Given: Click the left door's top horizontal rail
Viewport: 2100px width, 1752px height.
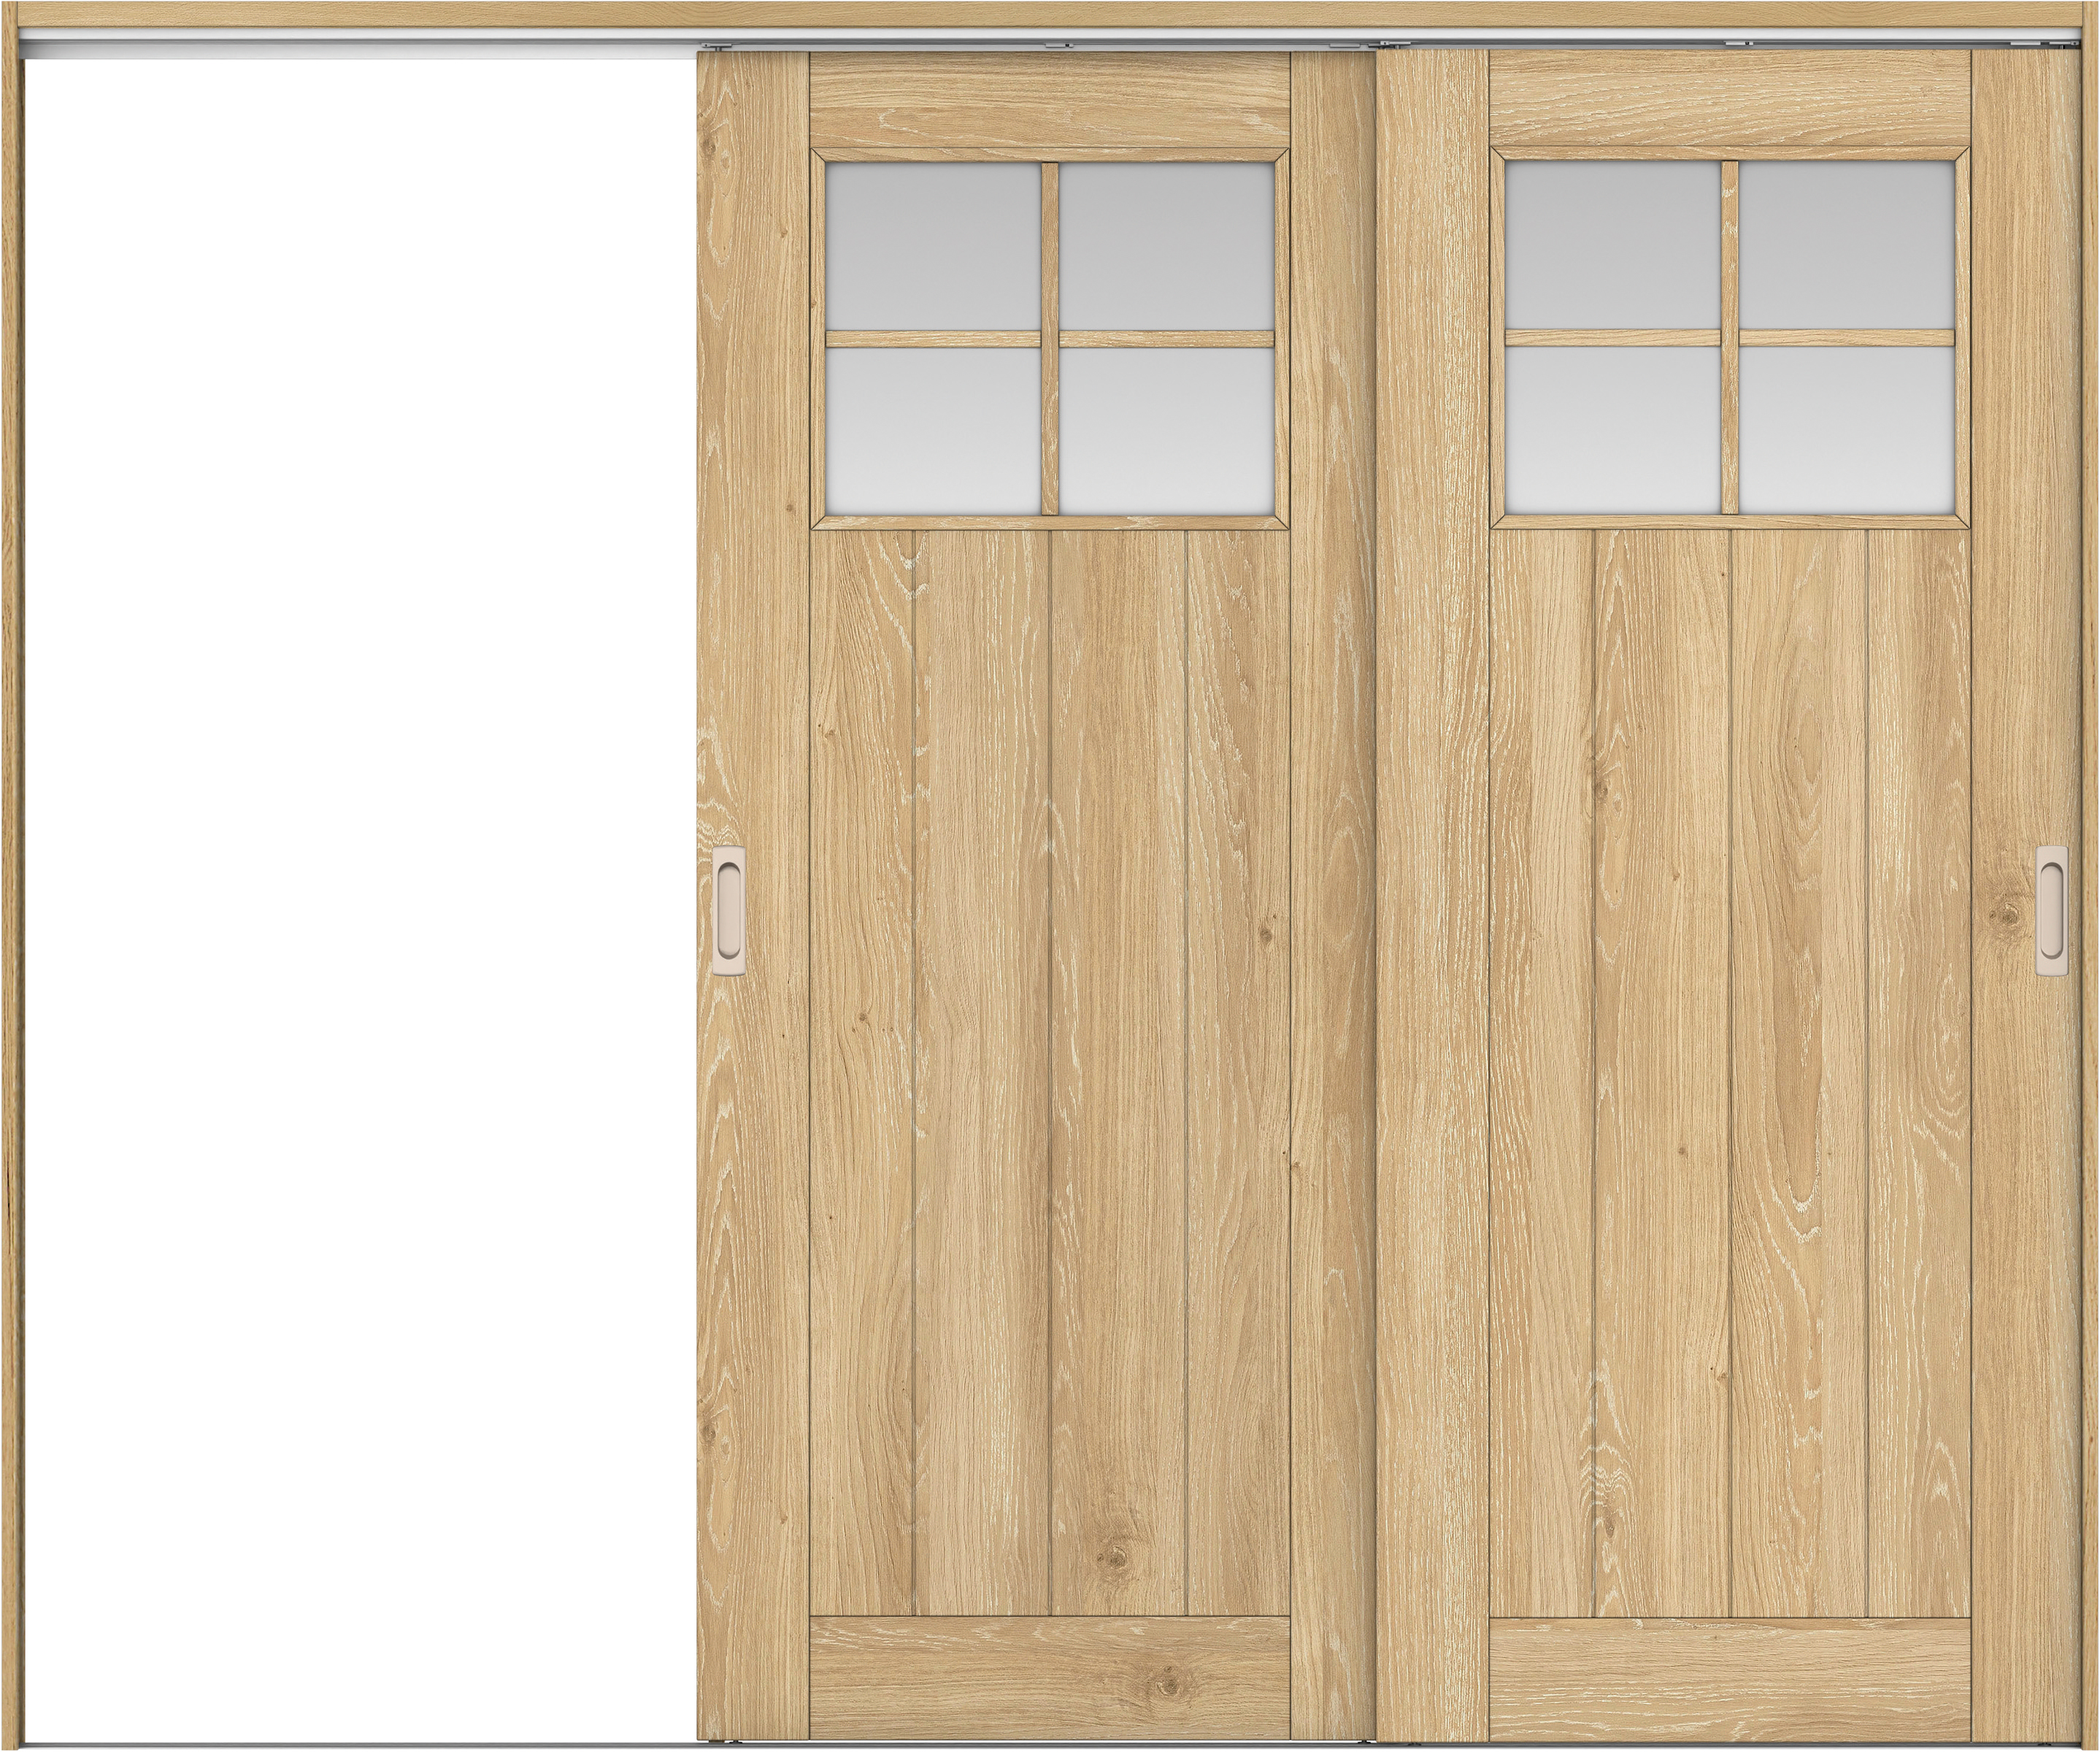Looking at the screenshot, I should coord(1048,100).
